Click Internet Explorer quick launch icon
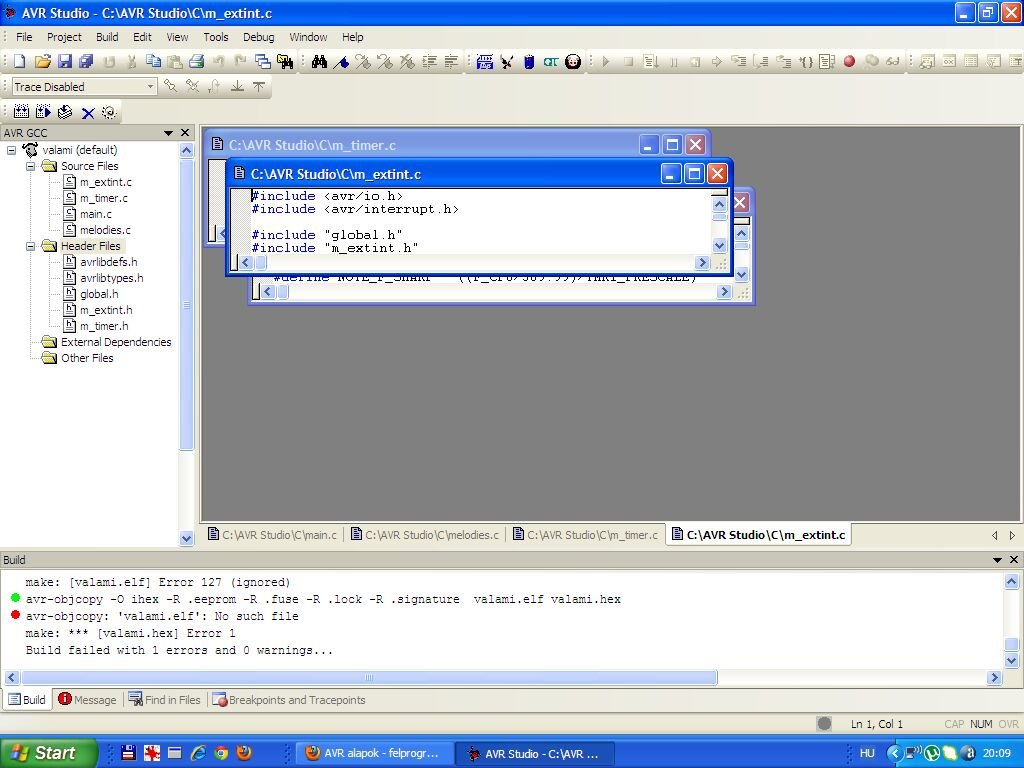This screenshot has height=768, width=1024. coord(198,753)
